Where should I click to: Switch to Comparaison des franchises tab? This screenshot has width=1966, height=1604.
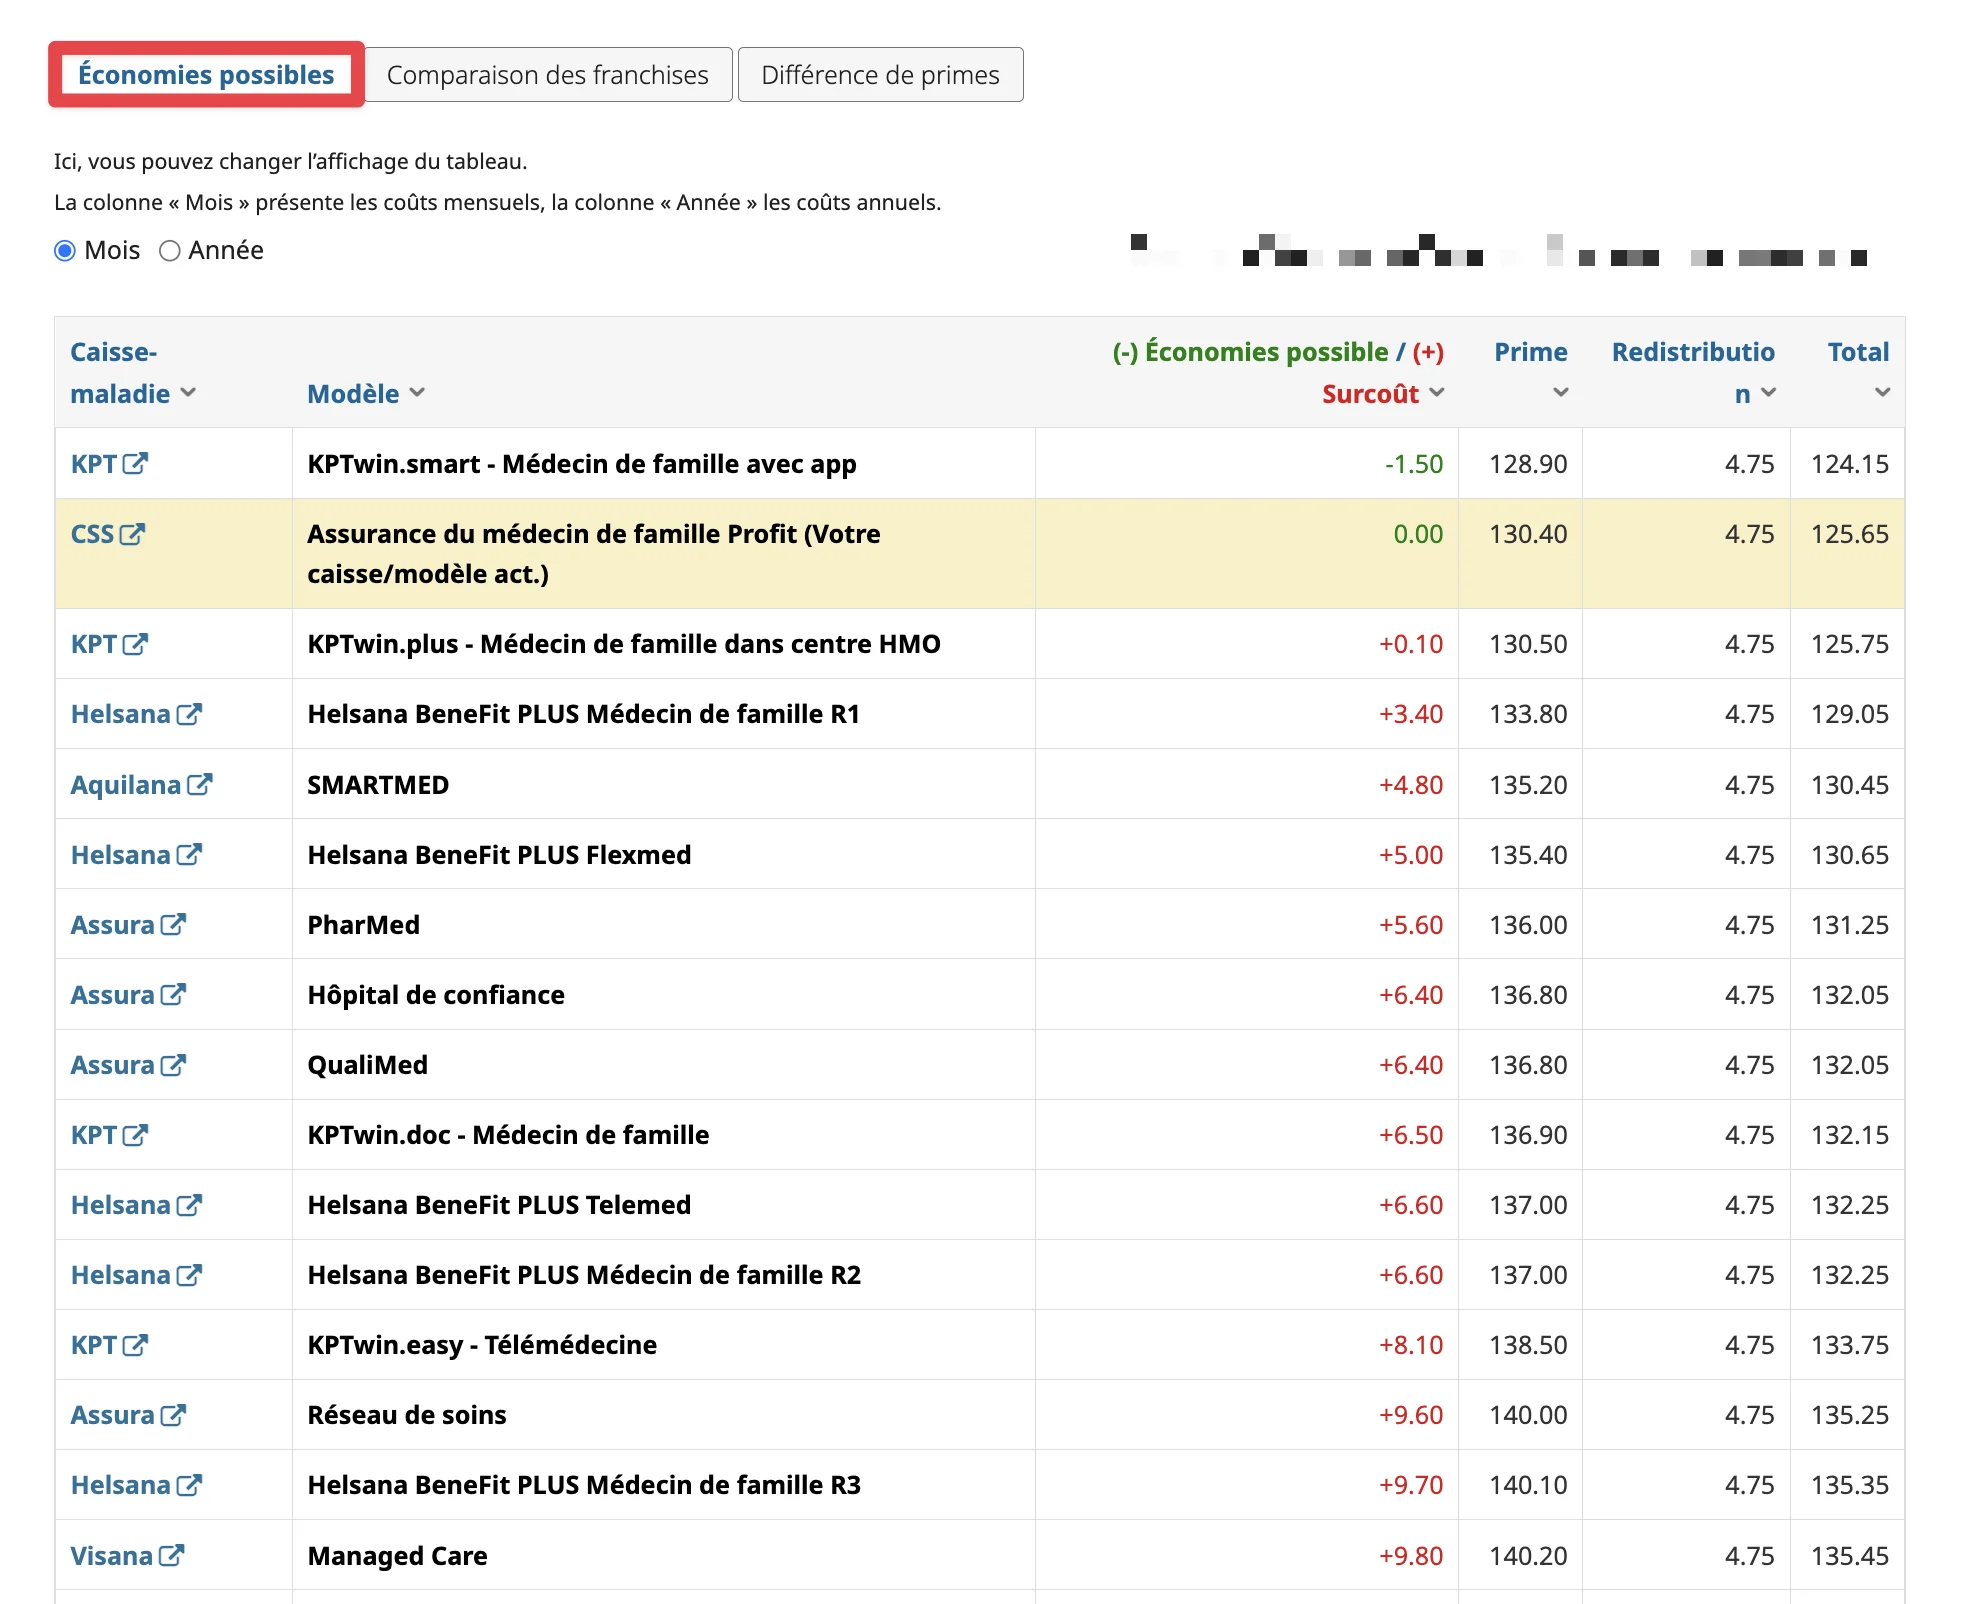(x=548, y=75)
